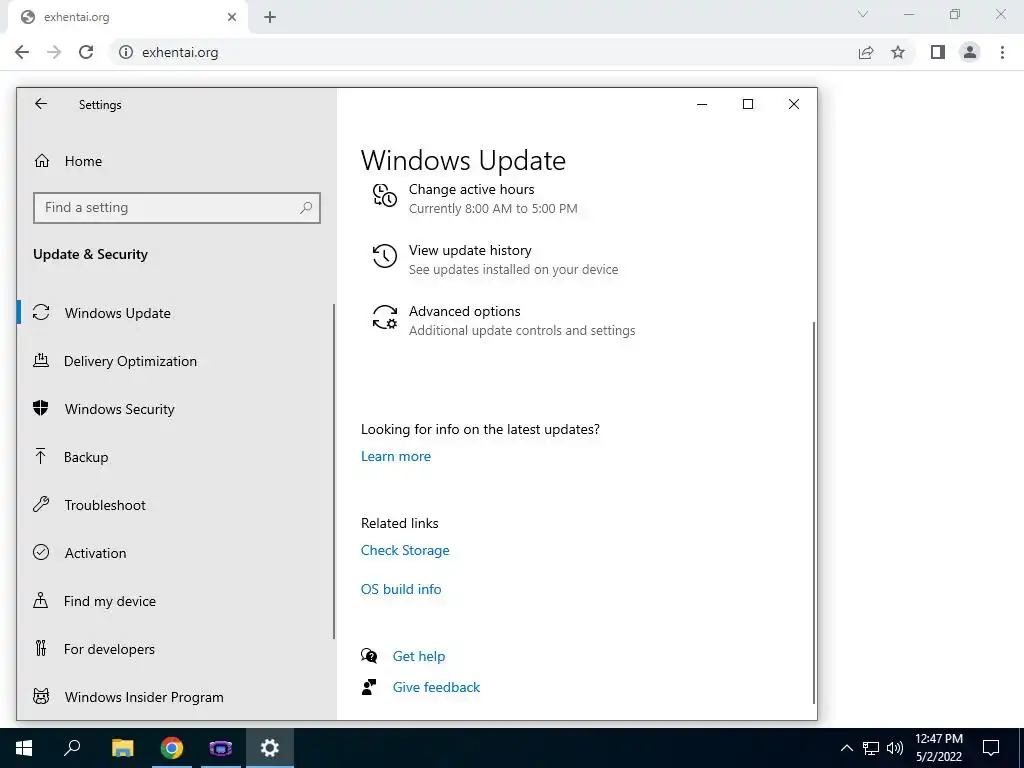The image size is (1024, 768).
Task: Click the Home house icon
Action: click(x=42, y=161)
